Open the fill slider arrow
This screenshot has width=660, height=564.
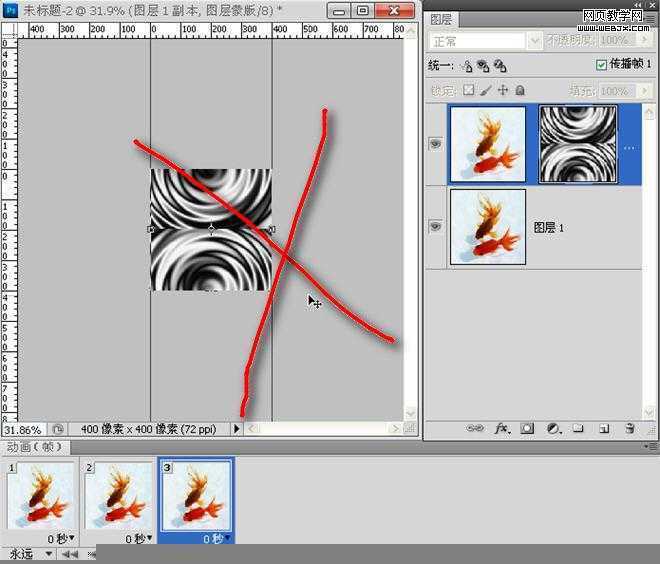click(x=644, y=91)
